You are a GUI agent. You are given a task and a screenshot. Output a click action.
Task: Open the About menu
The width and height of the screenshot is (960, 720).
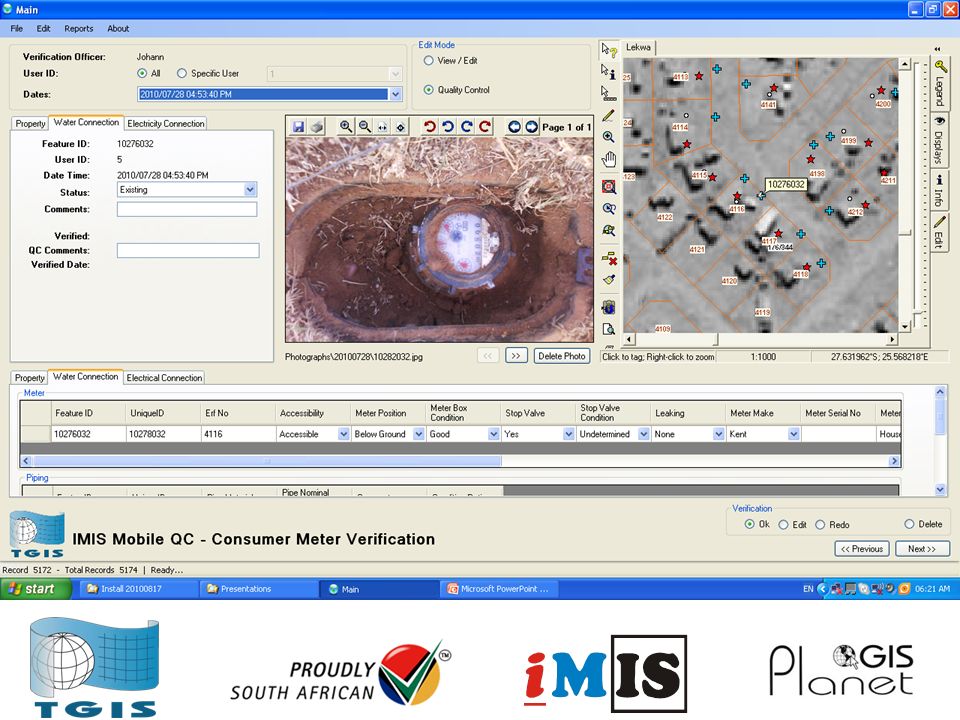(118, 28)
